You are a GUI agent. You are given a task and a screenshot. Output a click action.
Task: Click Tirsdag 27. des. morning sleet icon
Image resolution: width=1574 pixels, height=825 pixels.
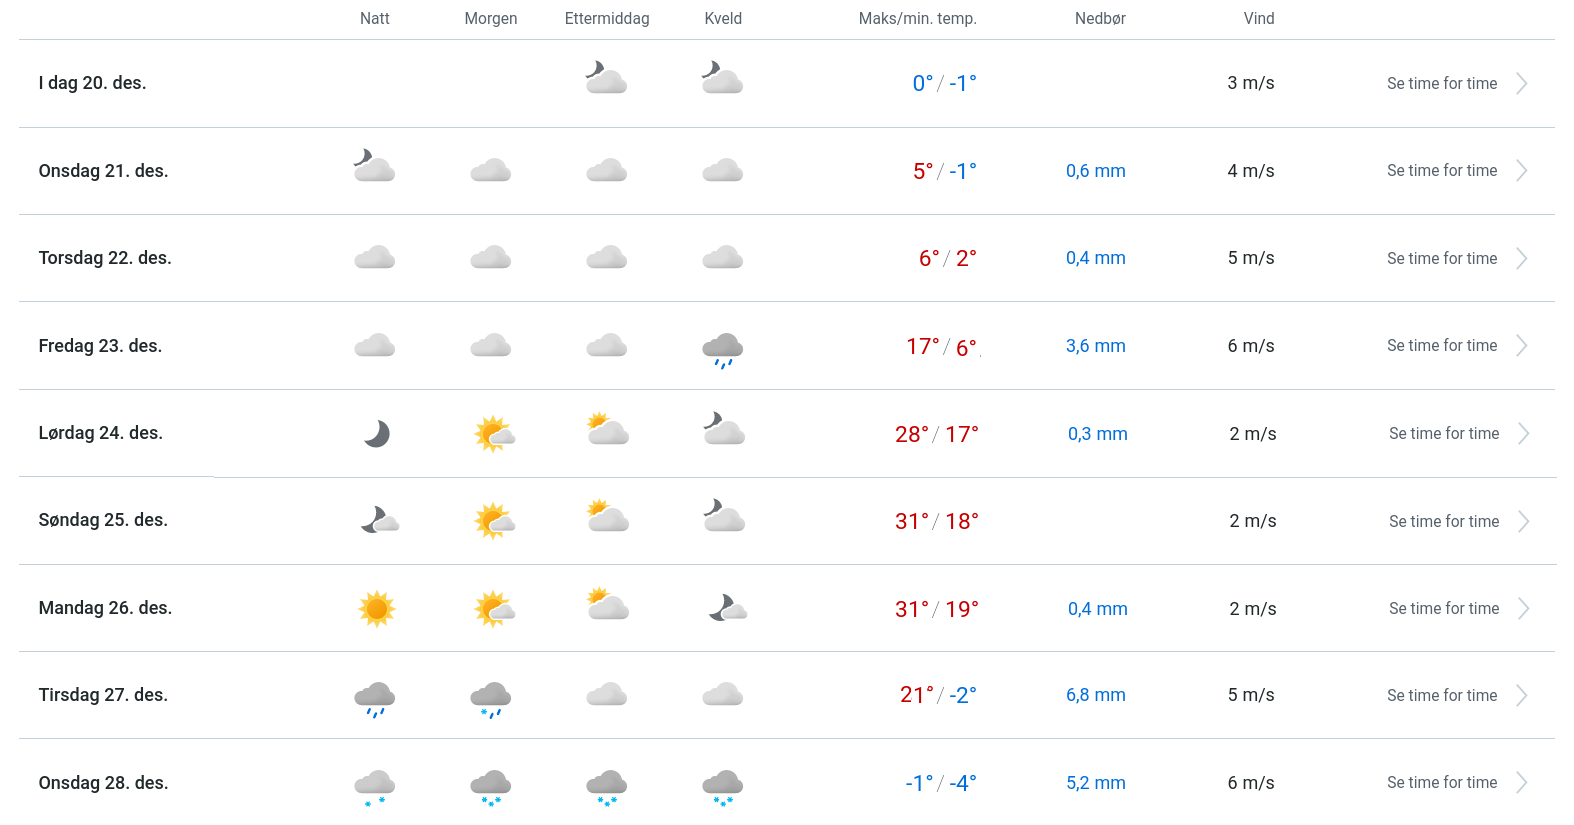[x=491, y=698]
